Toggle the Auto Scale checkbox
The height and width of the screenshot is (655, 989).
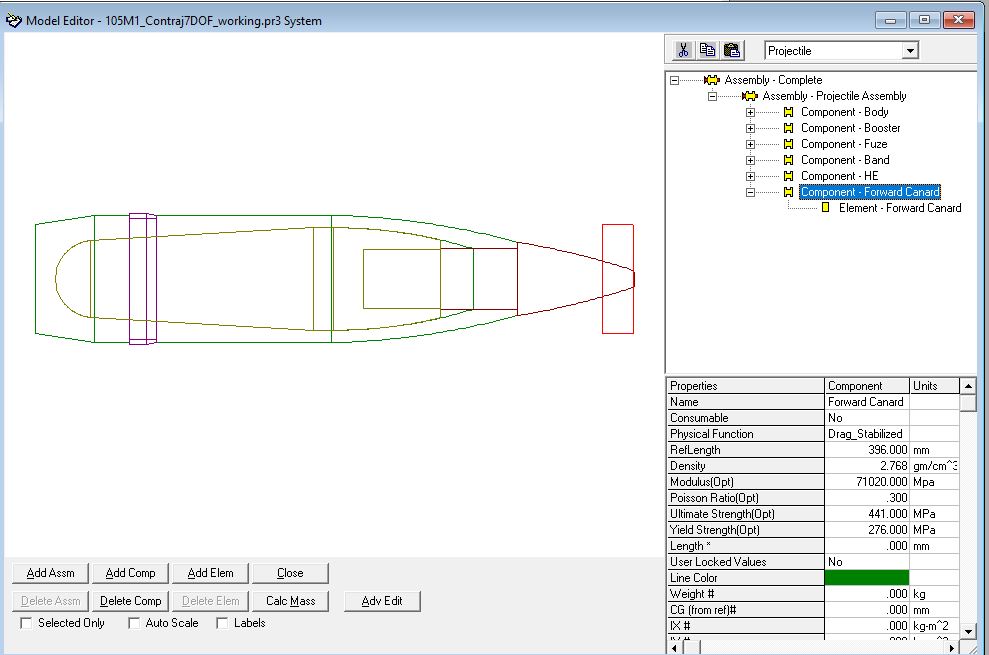click(x=135, y=623)
